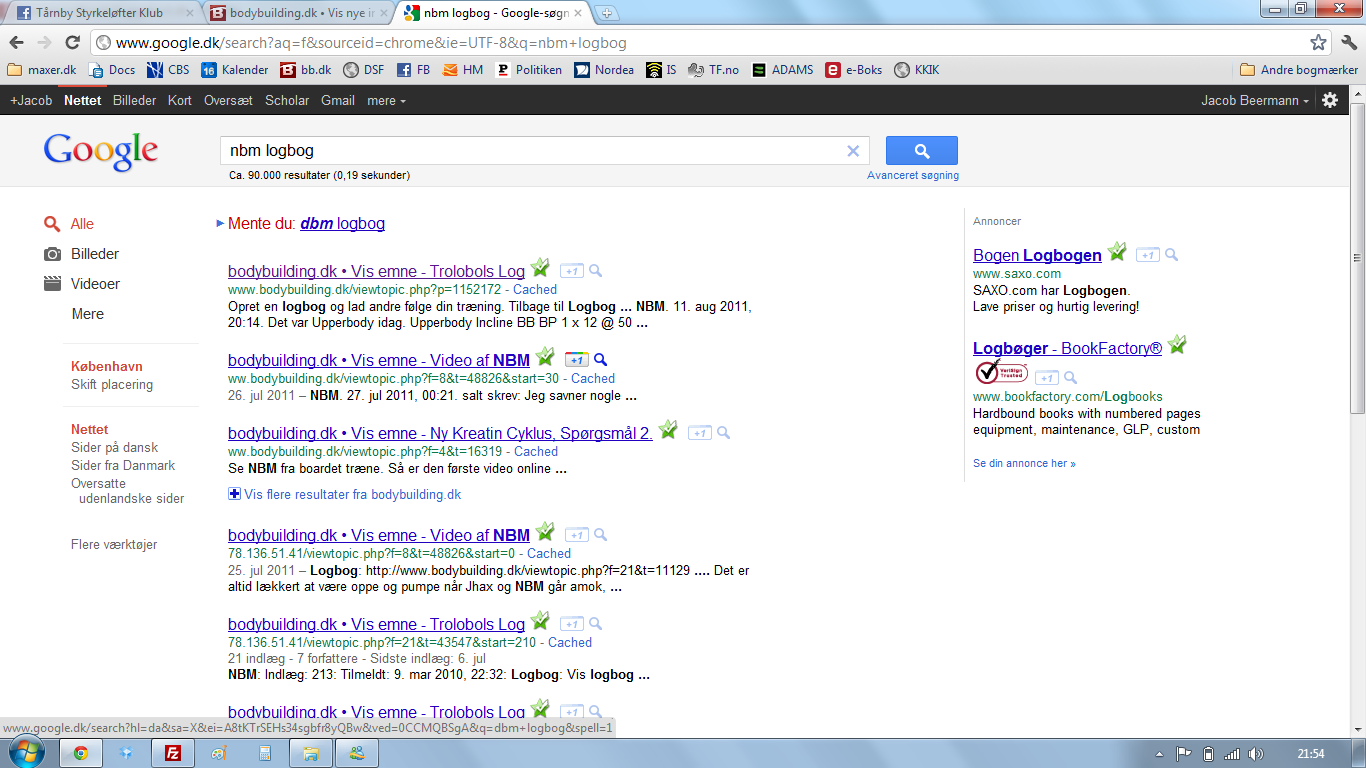Expand the 'mere' dropdown in Google bar
The height and width of the screenshot is (768, 1366).
[x=386, y=101]
